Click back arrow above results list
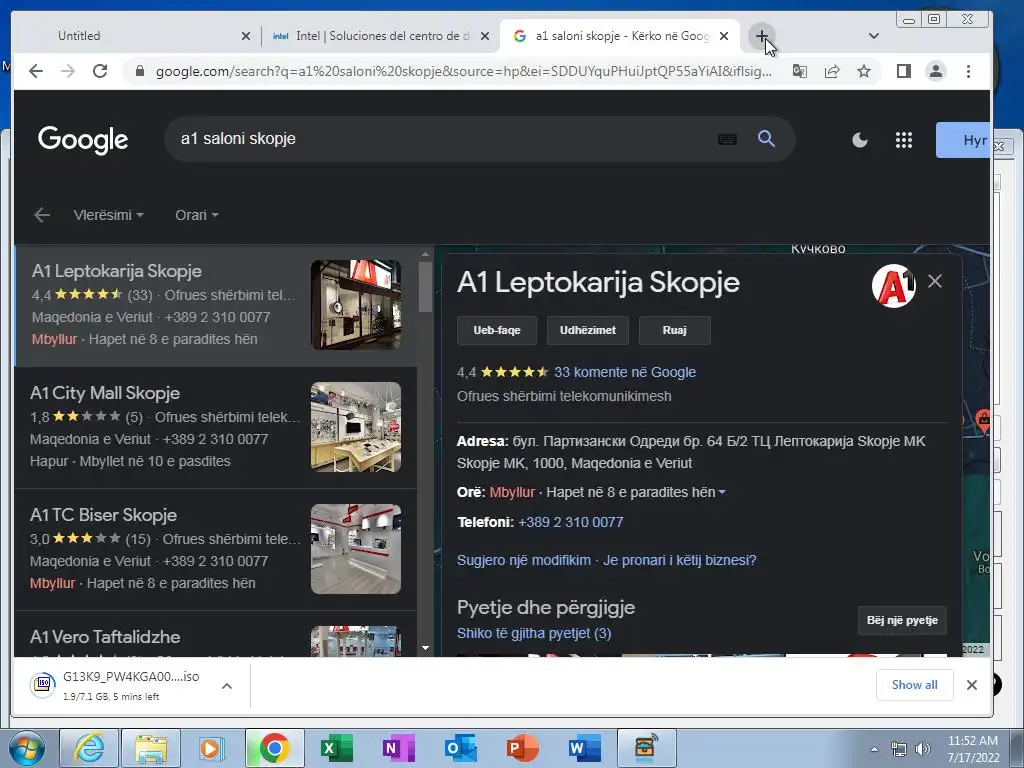1024x768 pixels. coord(42,215)
